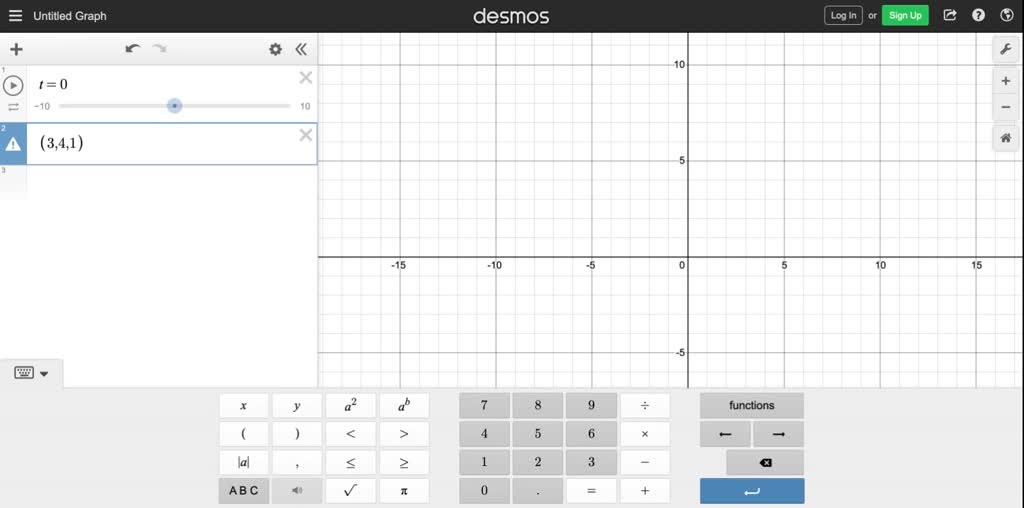Open the hamburger main menu

[x=15, y=16]
